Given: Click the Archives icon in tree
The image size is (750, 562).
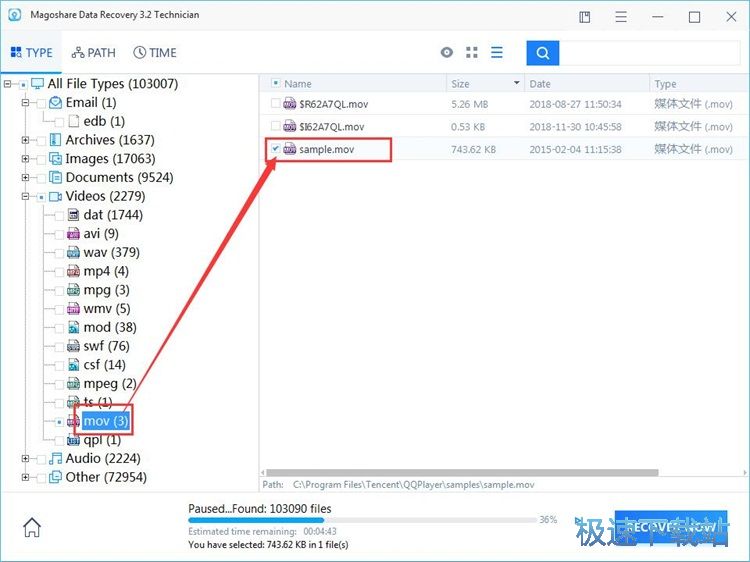Looking at the screenshot, I should point(55,140).
